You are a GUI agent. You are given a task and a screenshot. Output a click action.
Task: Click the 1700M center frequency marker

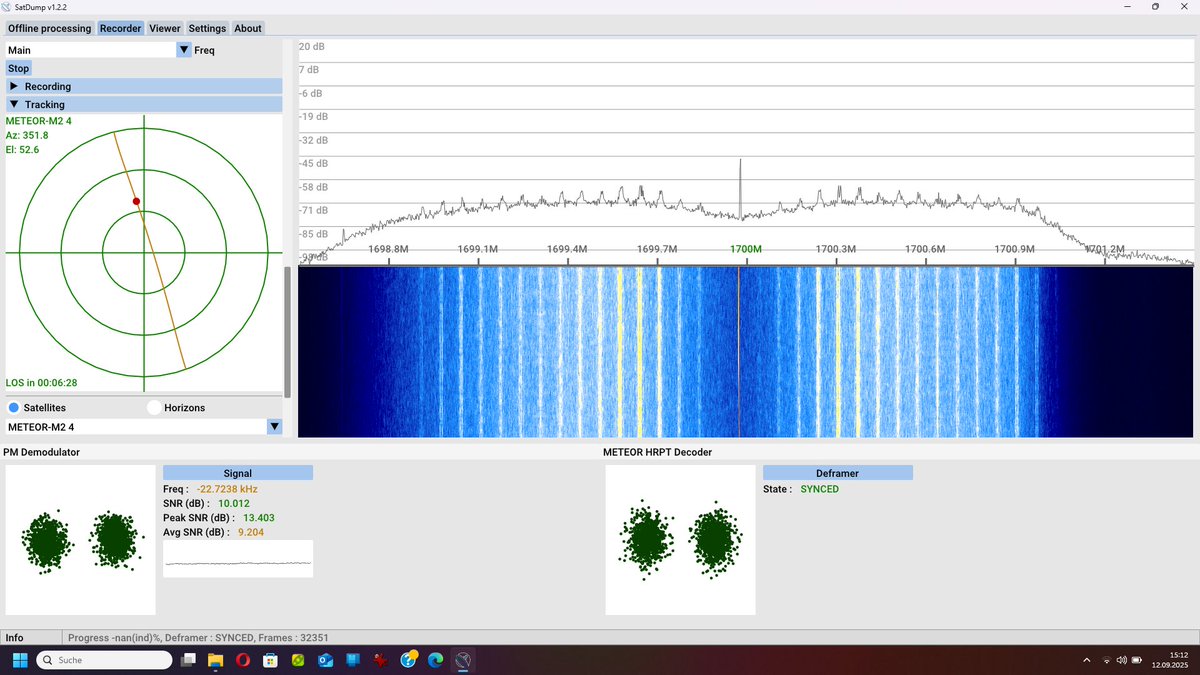746,249
